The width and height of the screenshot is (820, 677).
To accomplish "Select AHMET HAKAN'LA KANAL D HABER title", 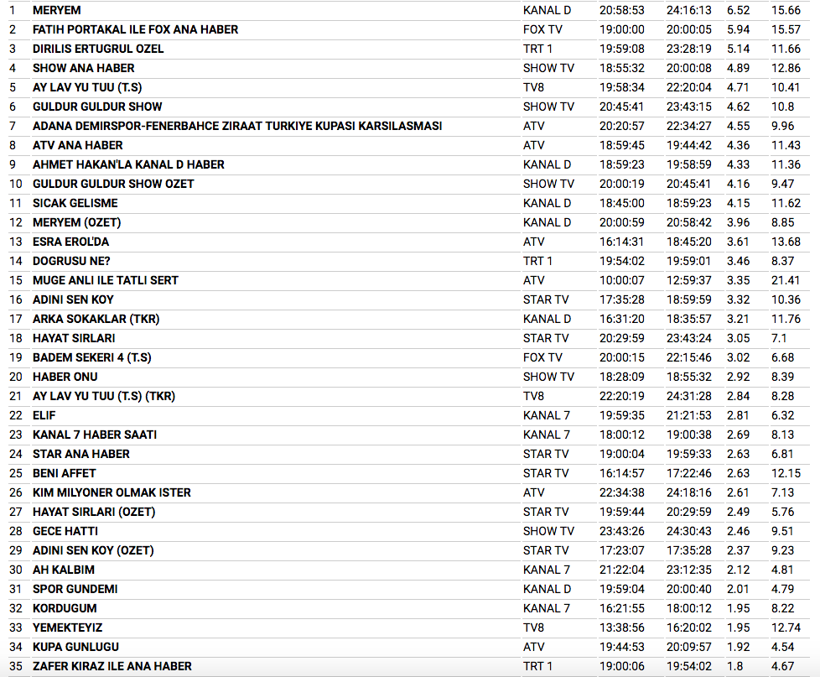I will (128, 164).
